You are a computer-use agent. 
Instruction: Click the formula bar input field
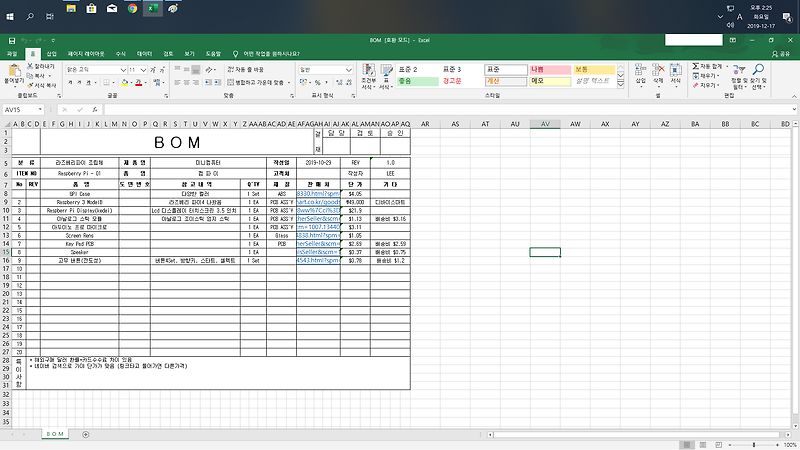(449, 110)
